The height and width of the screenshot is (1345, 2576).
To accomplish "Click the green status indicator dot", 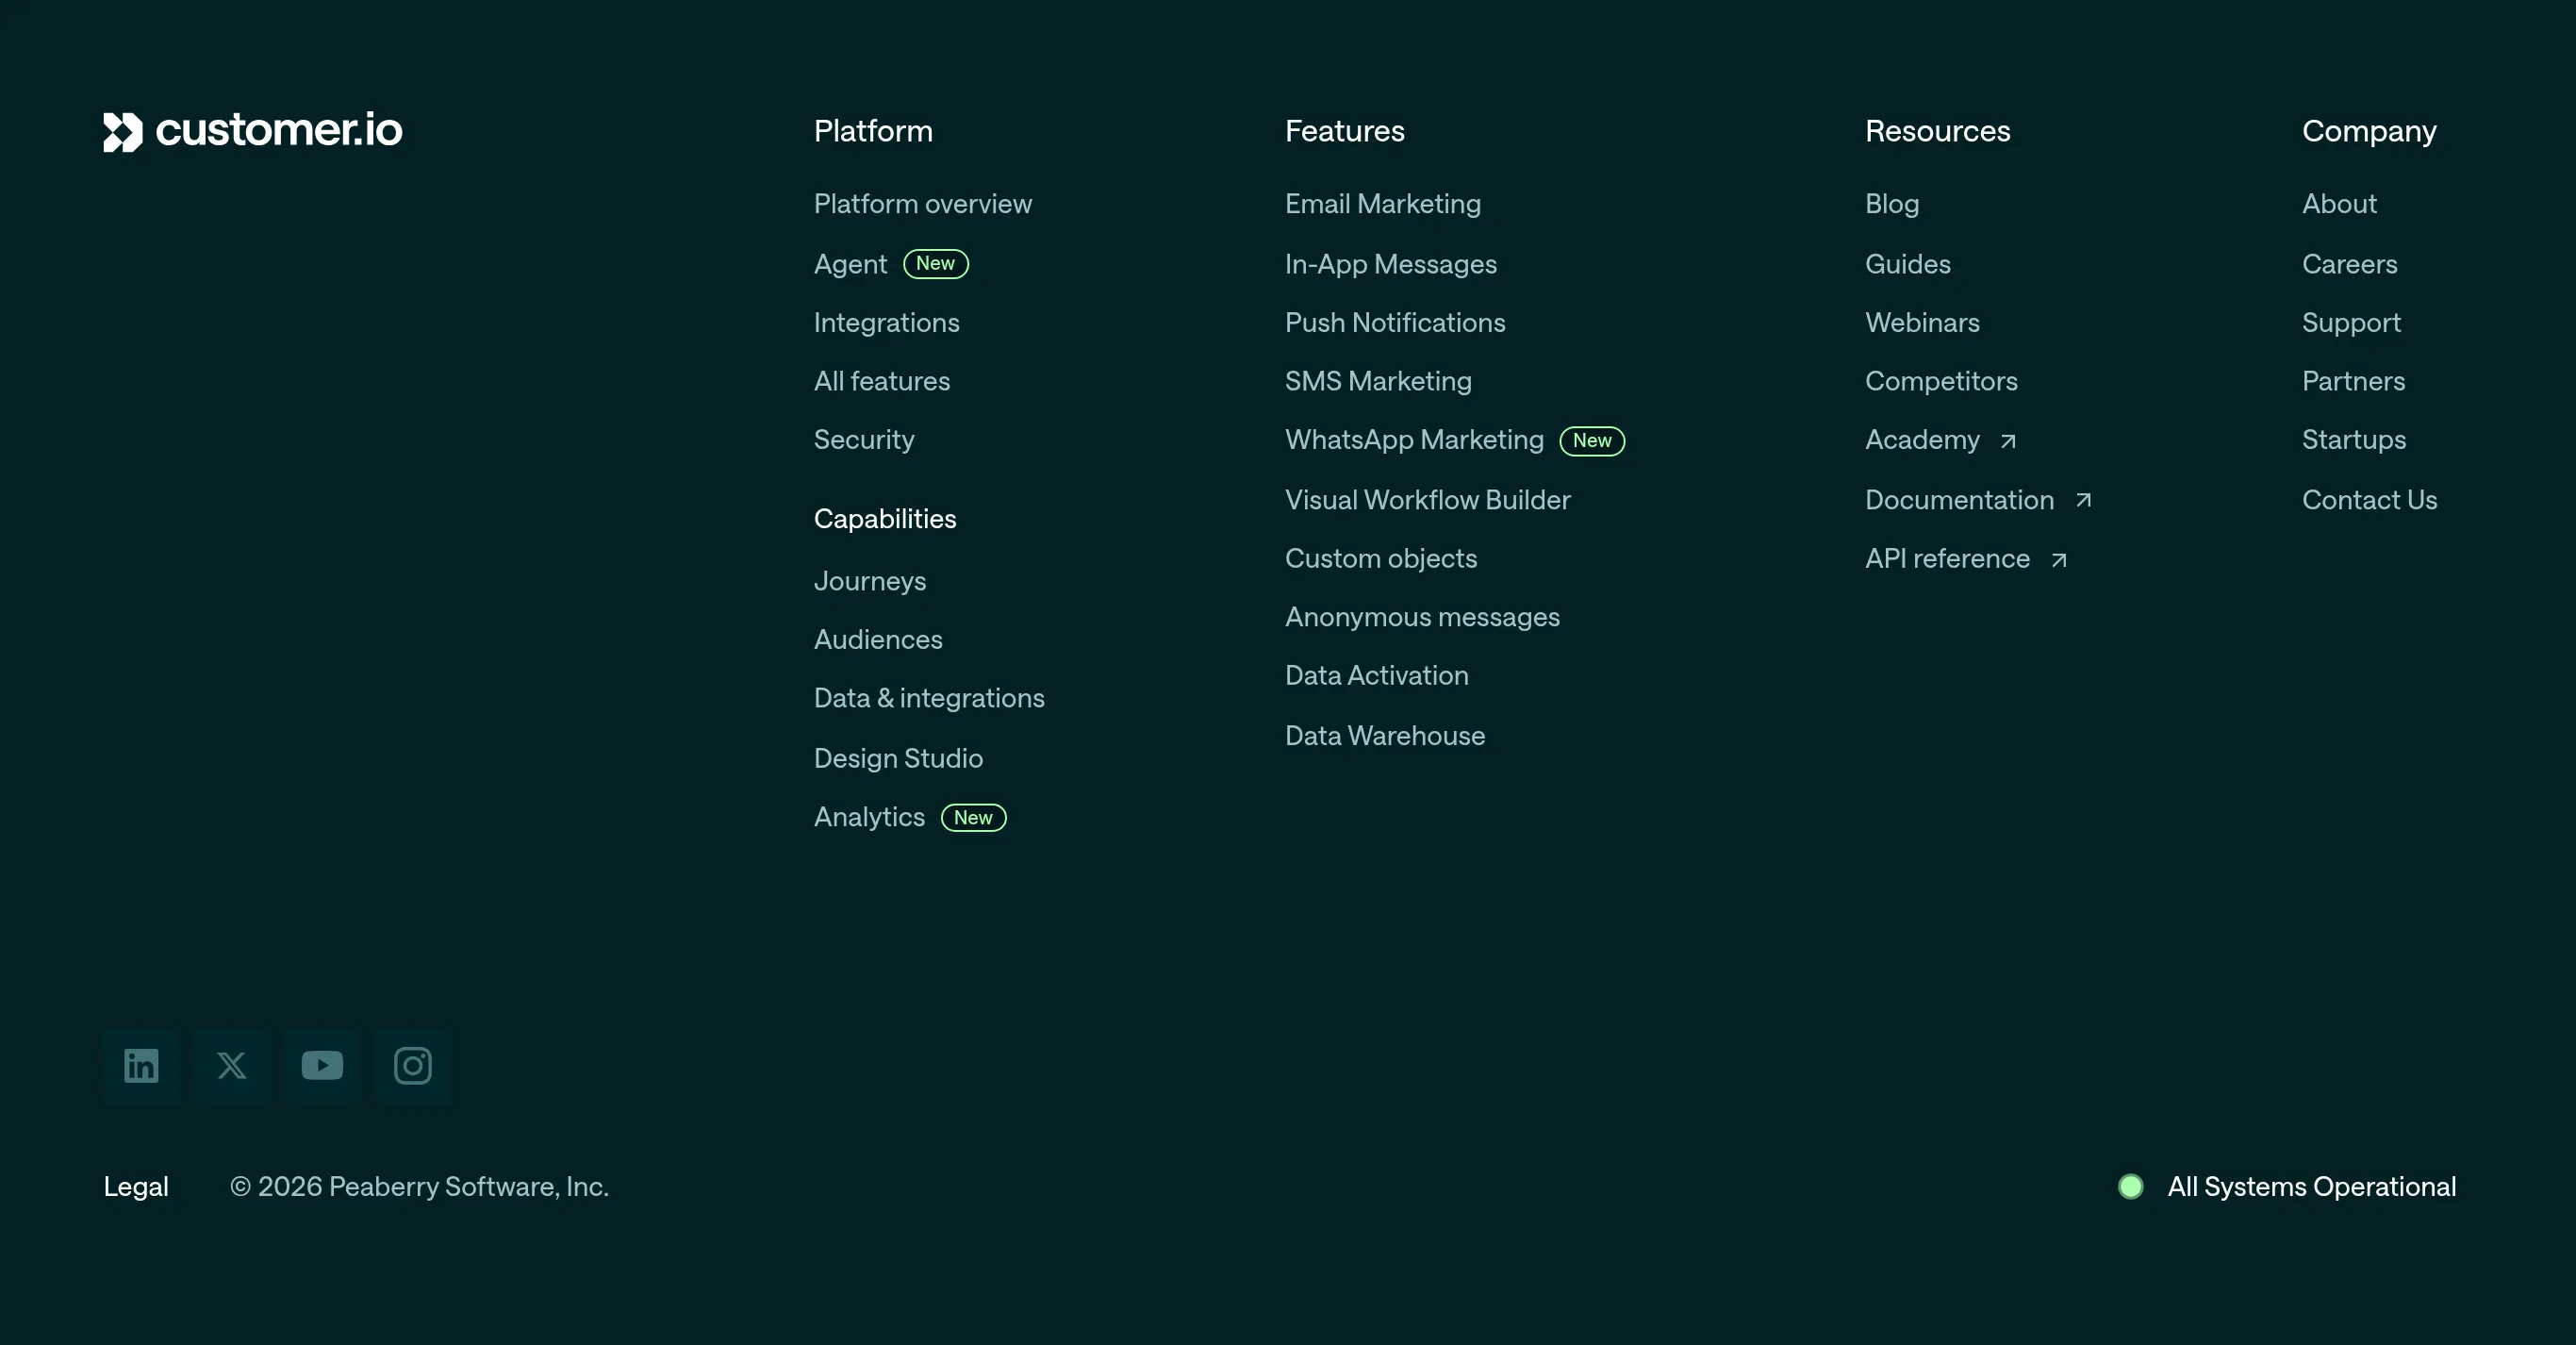I will pyautogui.click(x=2131, y=1186).
